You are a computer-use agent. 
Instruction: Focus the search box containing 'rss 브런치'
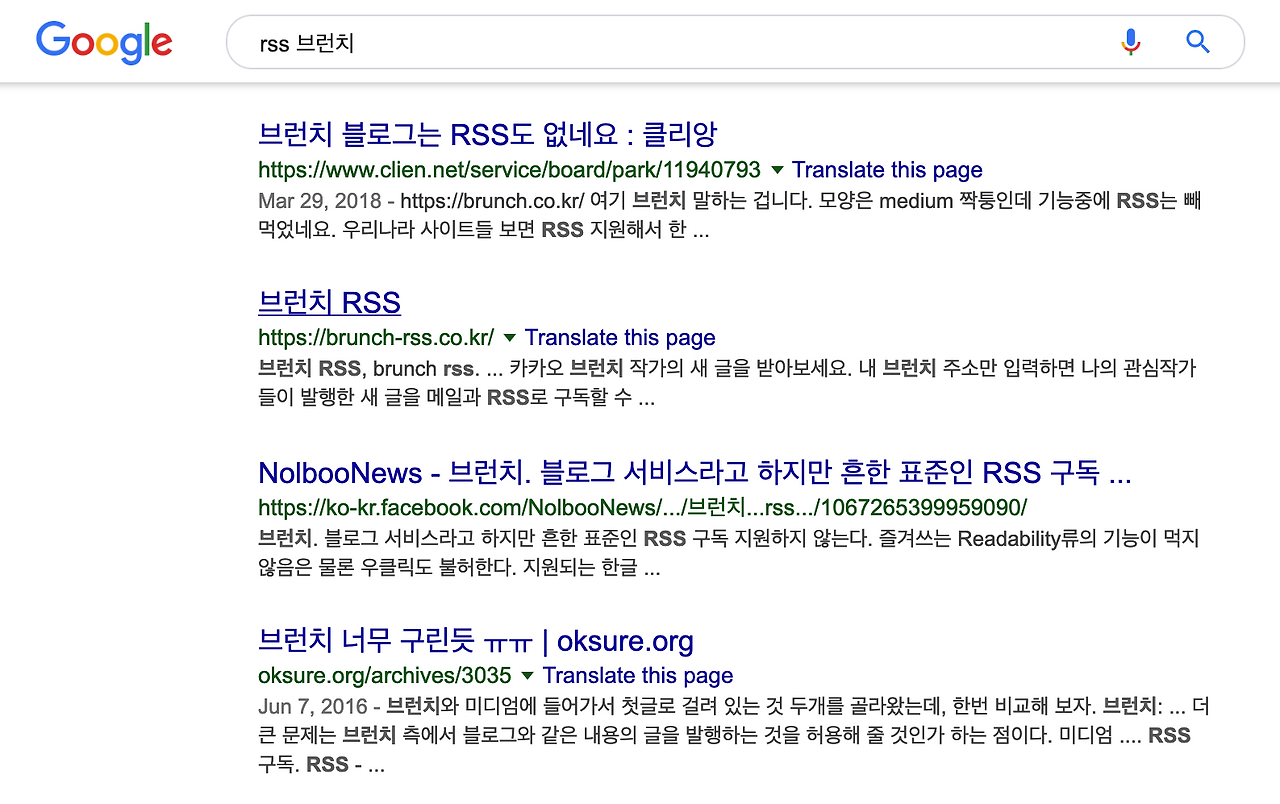(x=735, y=42)
